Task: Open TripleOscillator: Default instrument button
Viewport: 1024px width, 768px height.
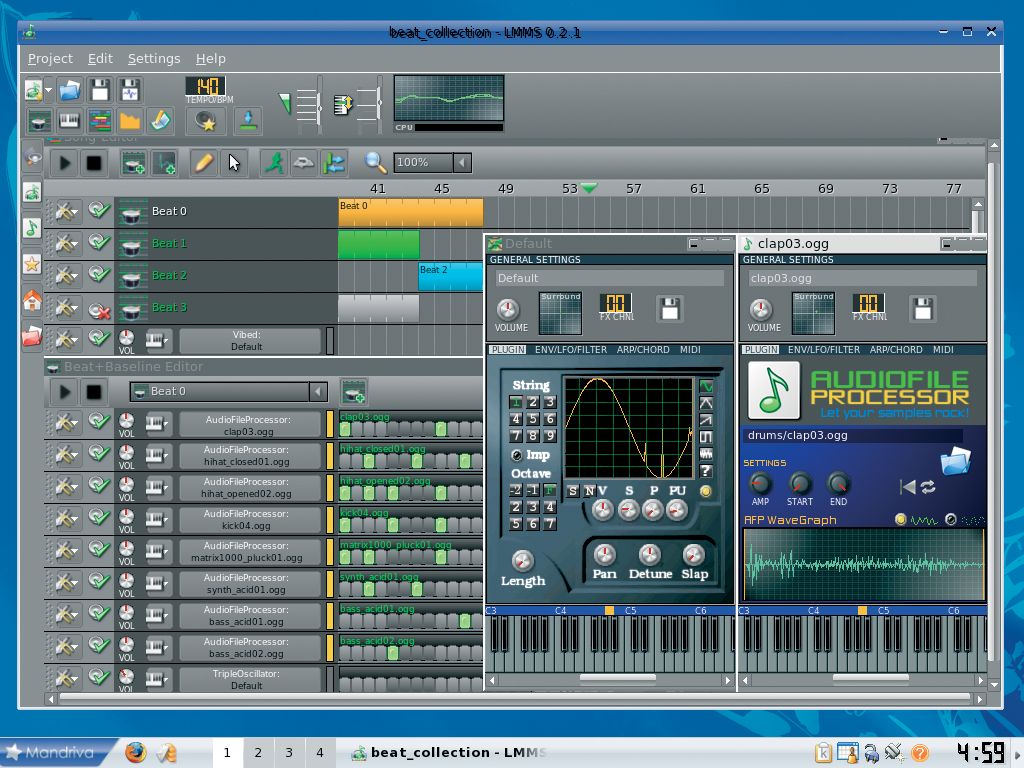Action: click(248, 679)
